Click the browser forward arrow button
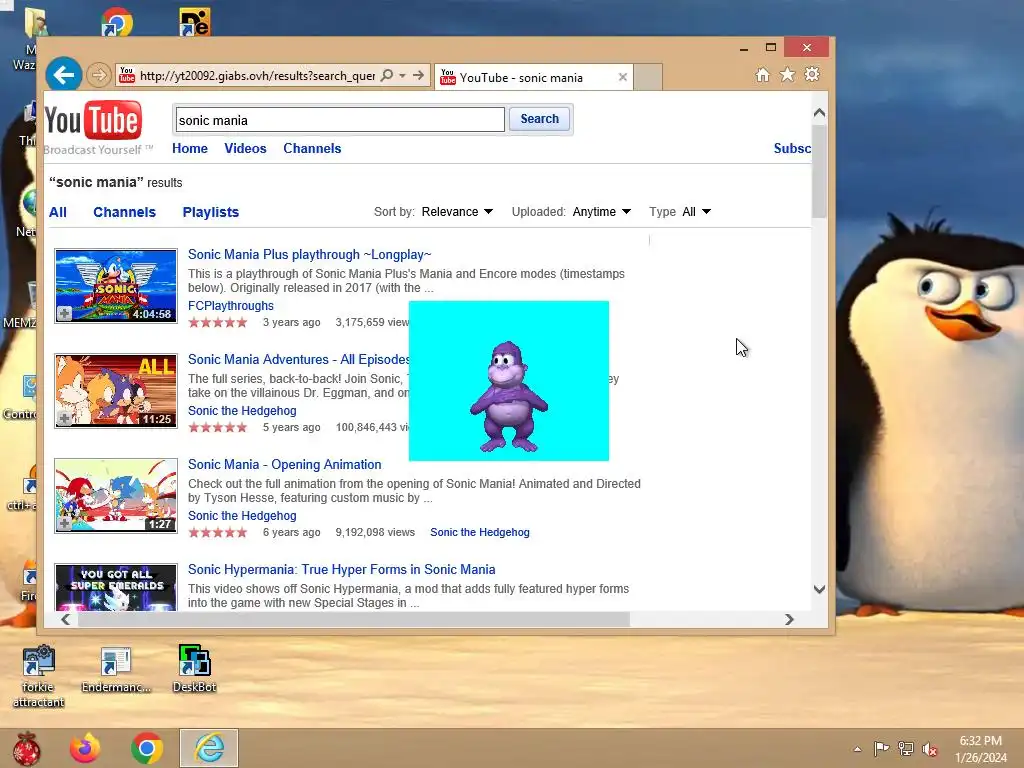 (99, 75)
